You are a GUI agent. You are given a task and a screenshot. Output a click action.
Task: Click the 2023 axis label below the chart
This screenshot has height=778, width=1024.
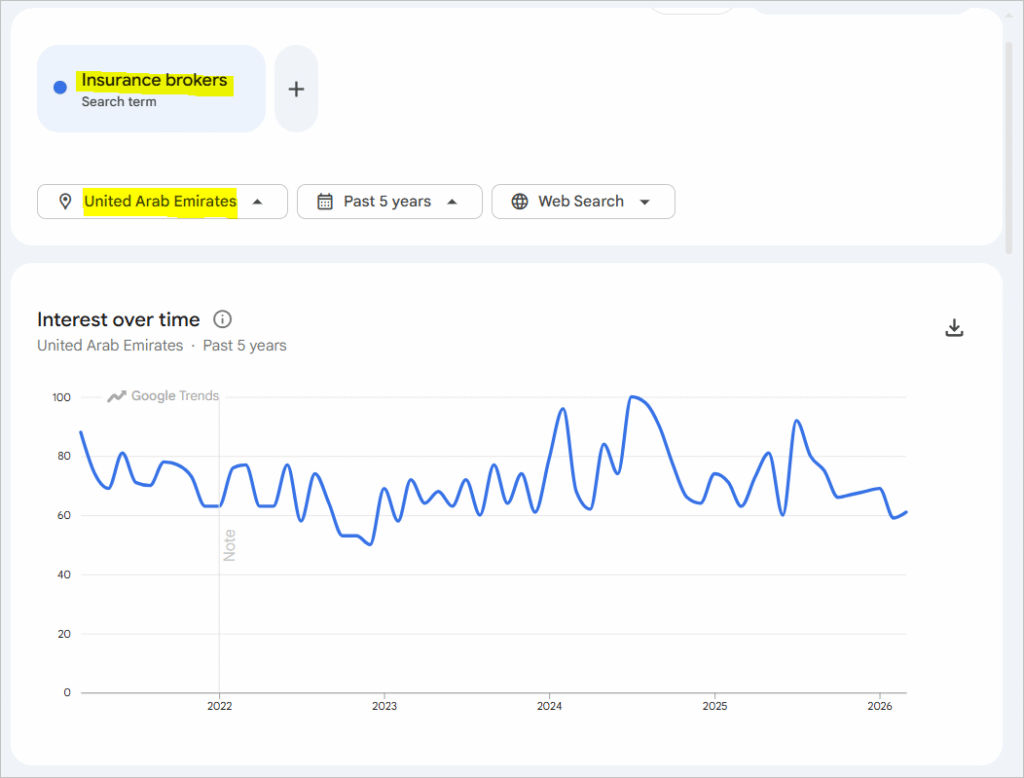(384, 706)
